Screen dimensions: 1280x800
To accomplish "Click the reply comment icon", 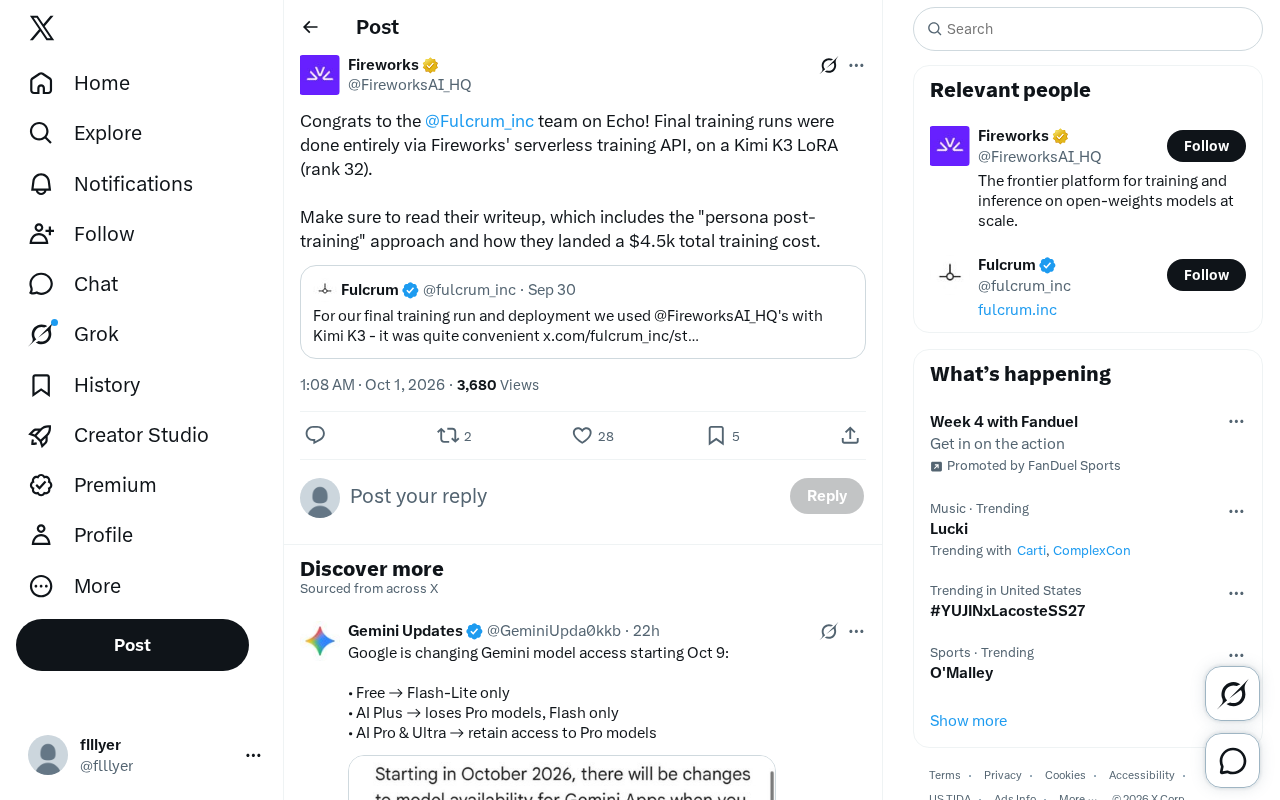I will point(315,435).
